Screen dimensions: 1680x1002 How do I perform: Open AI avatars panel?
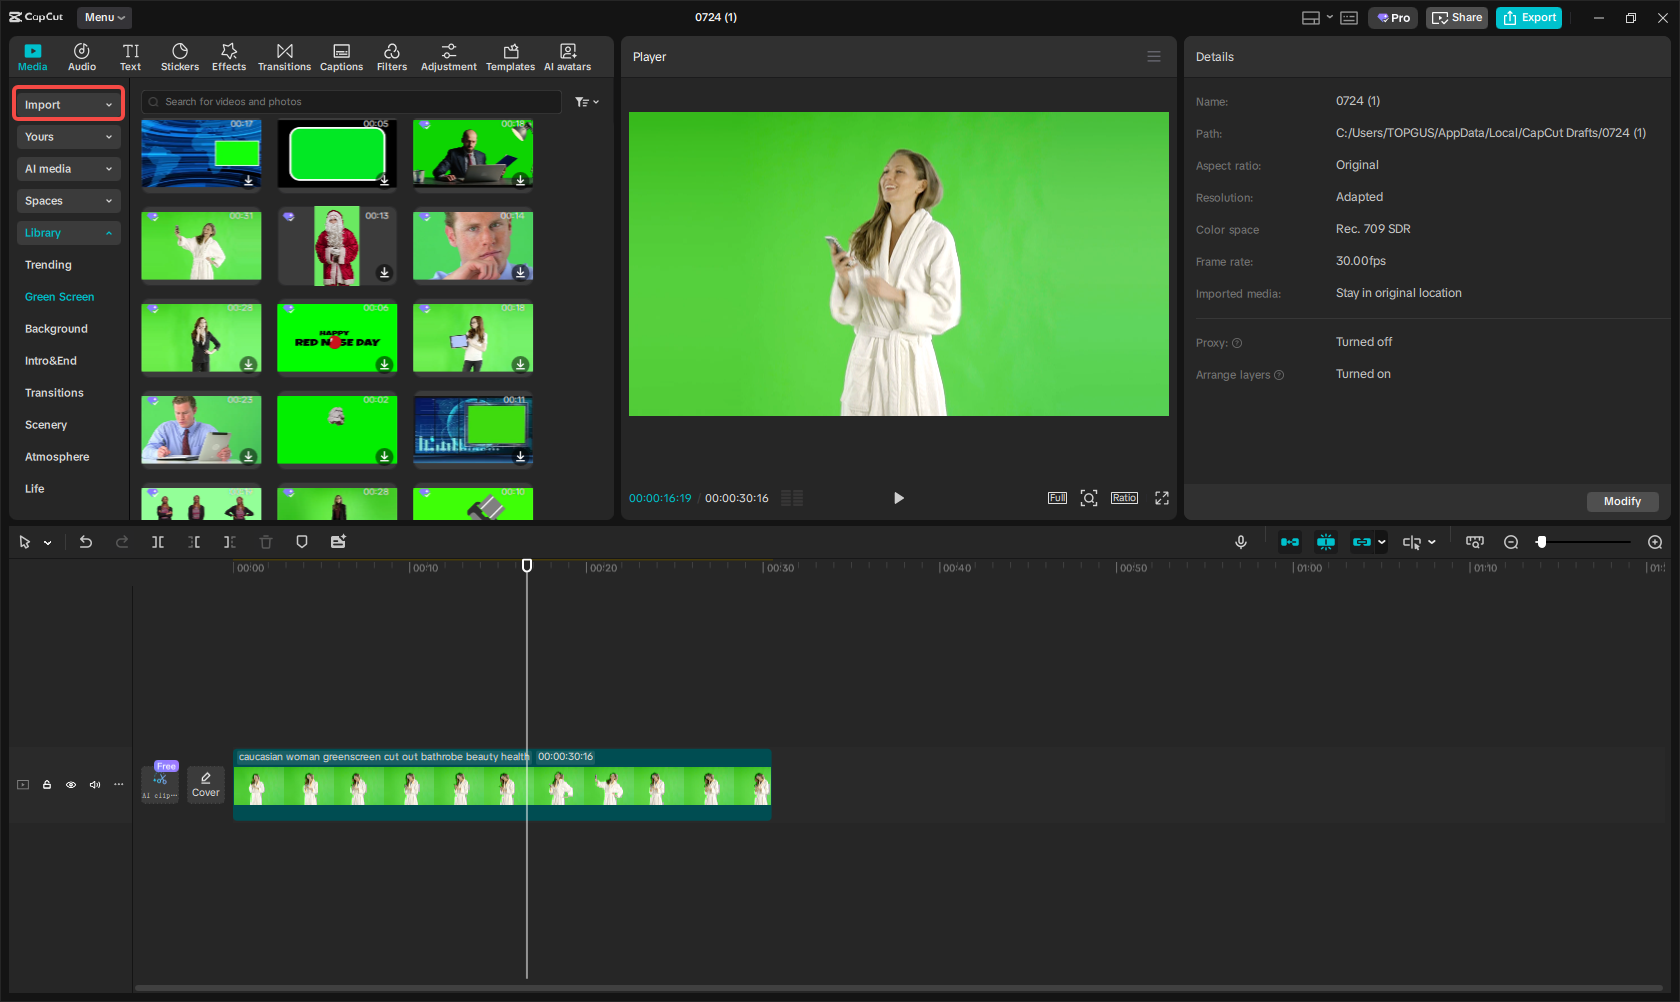(x=567, y=56)
